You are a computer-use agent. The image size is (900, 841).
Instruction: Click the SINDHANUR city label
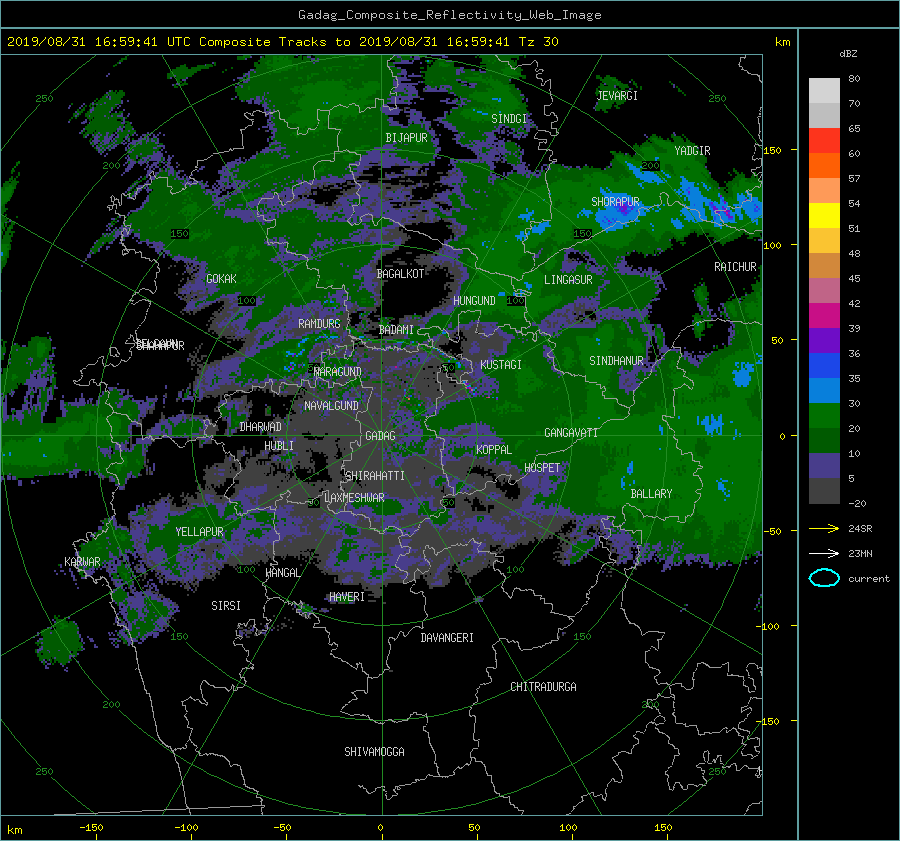(x=616, y=361)
